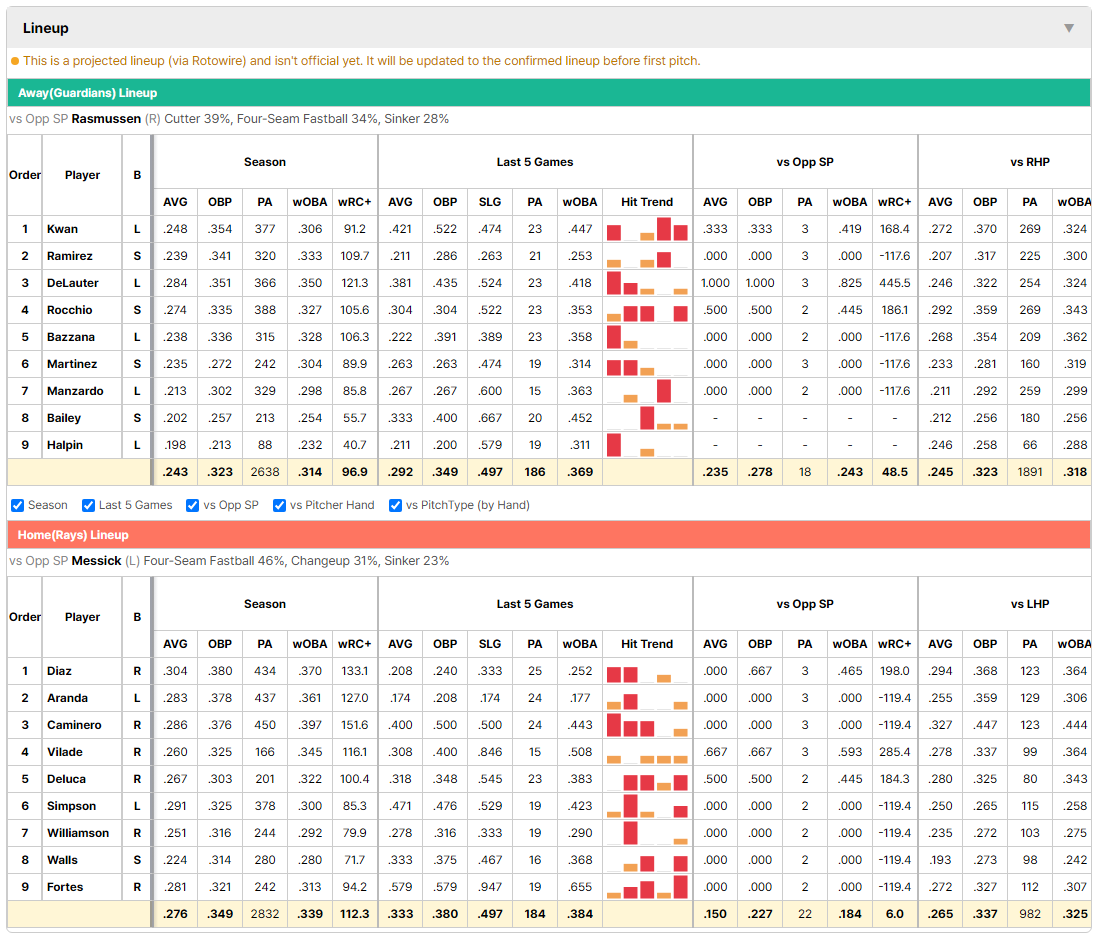The width and height of the screenshot is (1098, 939).
Task: Sort Guardians table by season wRC+
Action: (354, 202)
